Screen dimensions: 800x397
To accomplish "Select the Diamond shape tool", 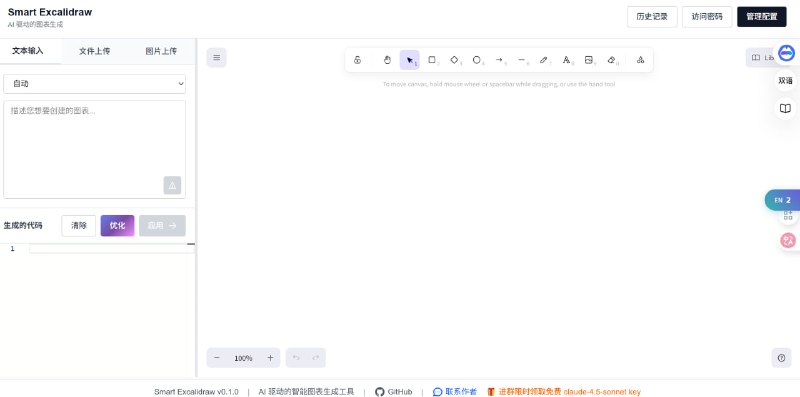I will (x=455, y=60).
